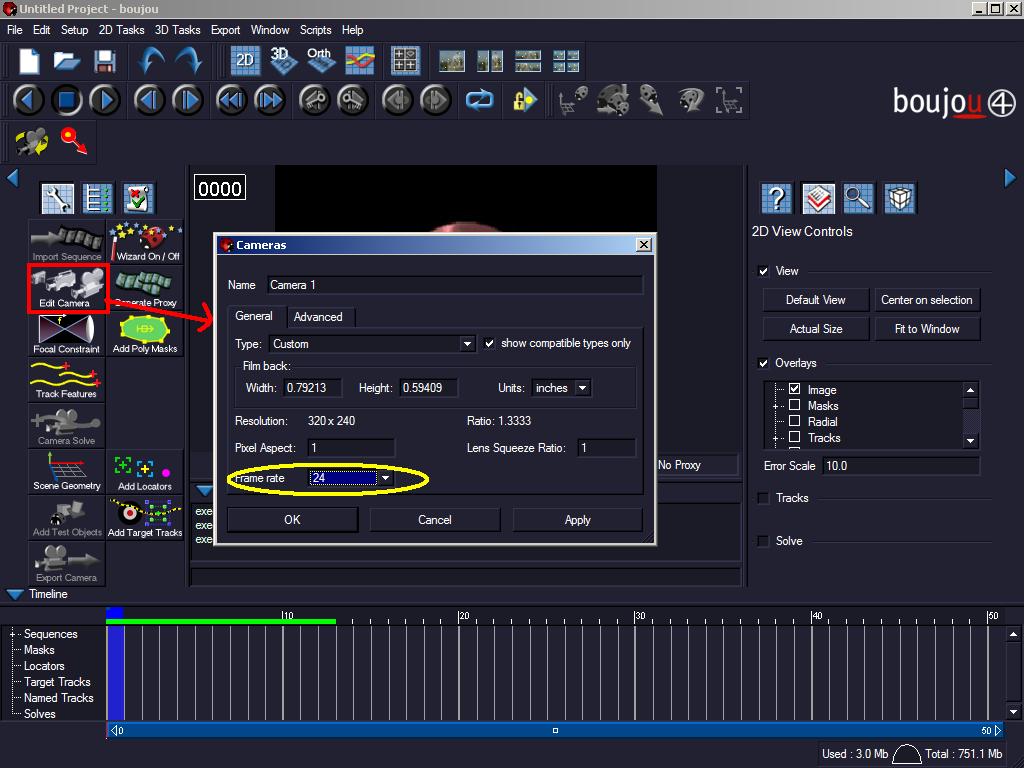This screenshot has width=1026, height=770.
Task: Switch to the Orth view icon
Action: coord(320,61)
